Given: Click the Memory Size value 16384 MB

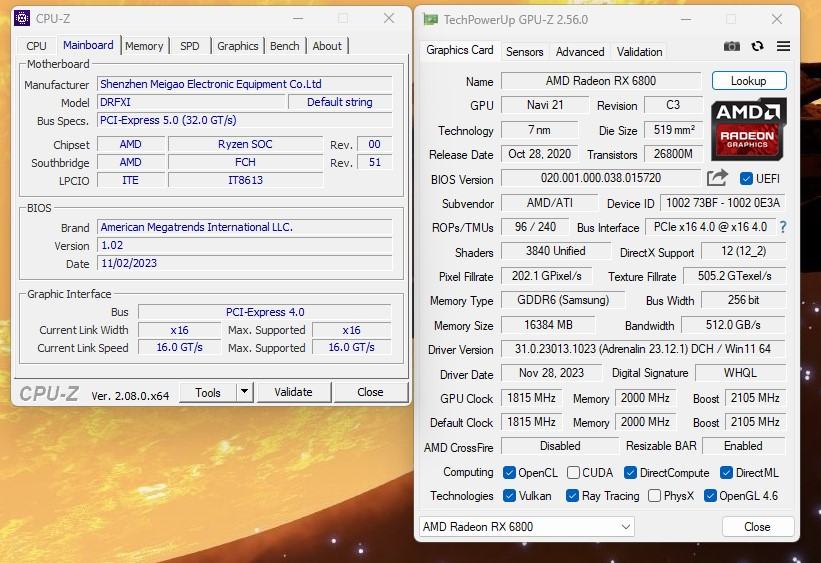Looking at the screenshot, I should pyautogui.click(x=548, y=325).
